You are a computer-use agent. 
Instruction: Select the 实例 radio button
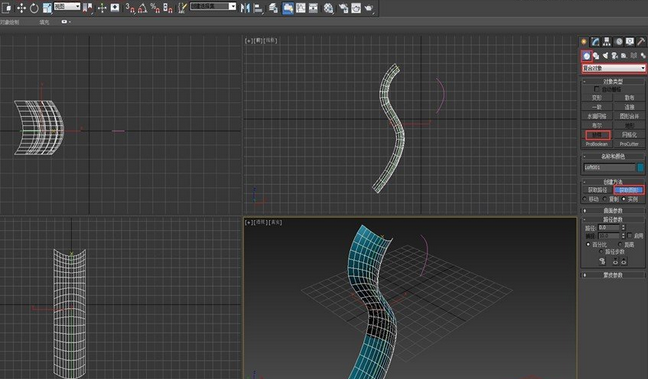pos(624,199)
